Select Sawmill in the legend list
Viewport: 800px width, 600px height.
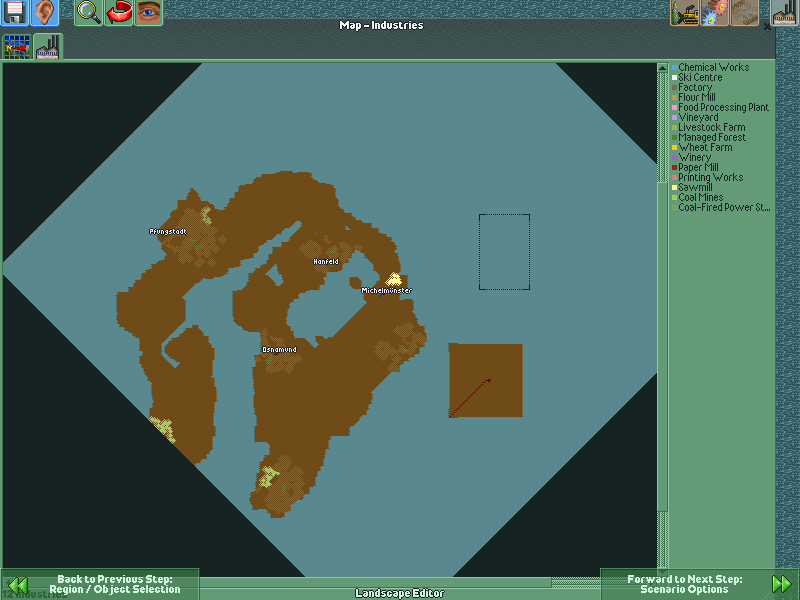coord(692,187)
